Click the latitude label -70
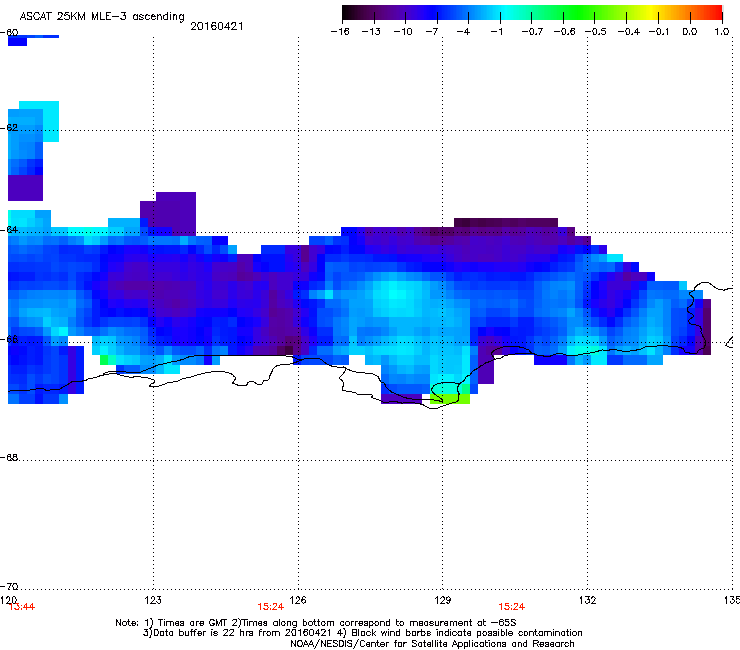Screen dimensions: 740x650 click(x=9, y=586)
